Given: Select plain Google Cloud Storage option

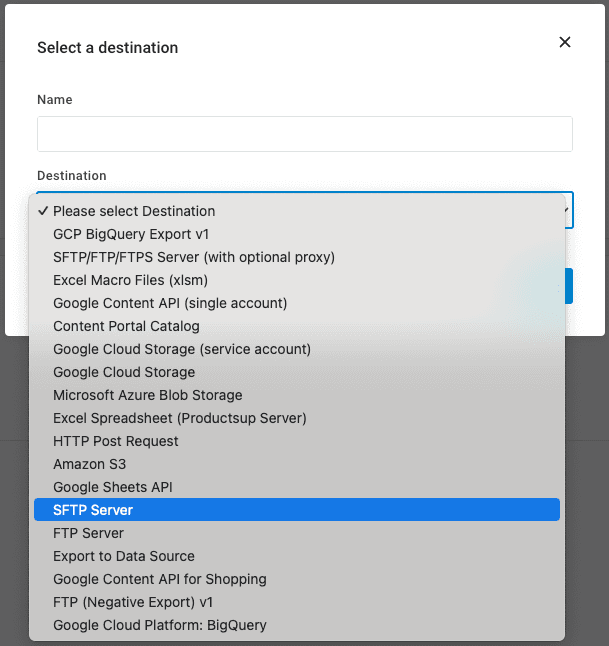Looking at the screenshot, I should coord(124,372).
